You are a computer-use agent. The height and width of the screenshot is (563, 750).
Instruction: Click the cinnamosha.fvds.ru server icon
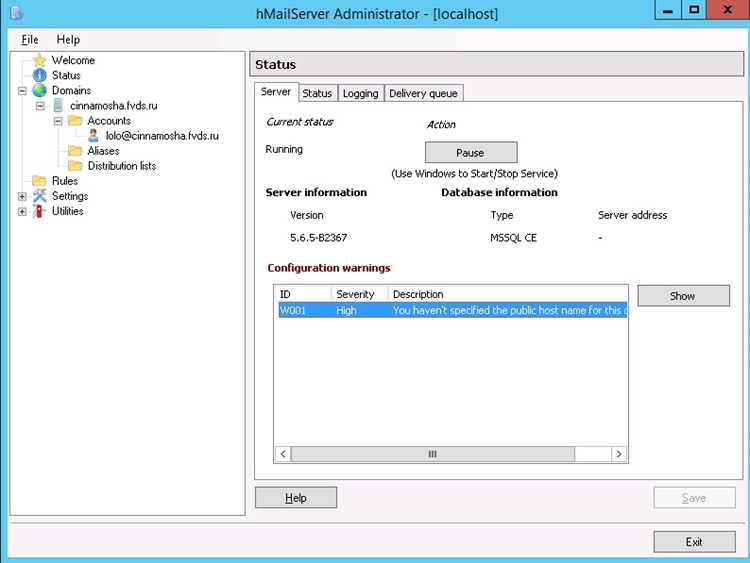[58, 105]
